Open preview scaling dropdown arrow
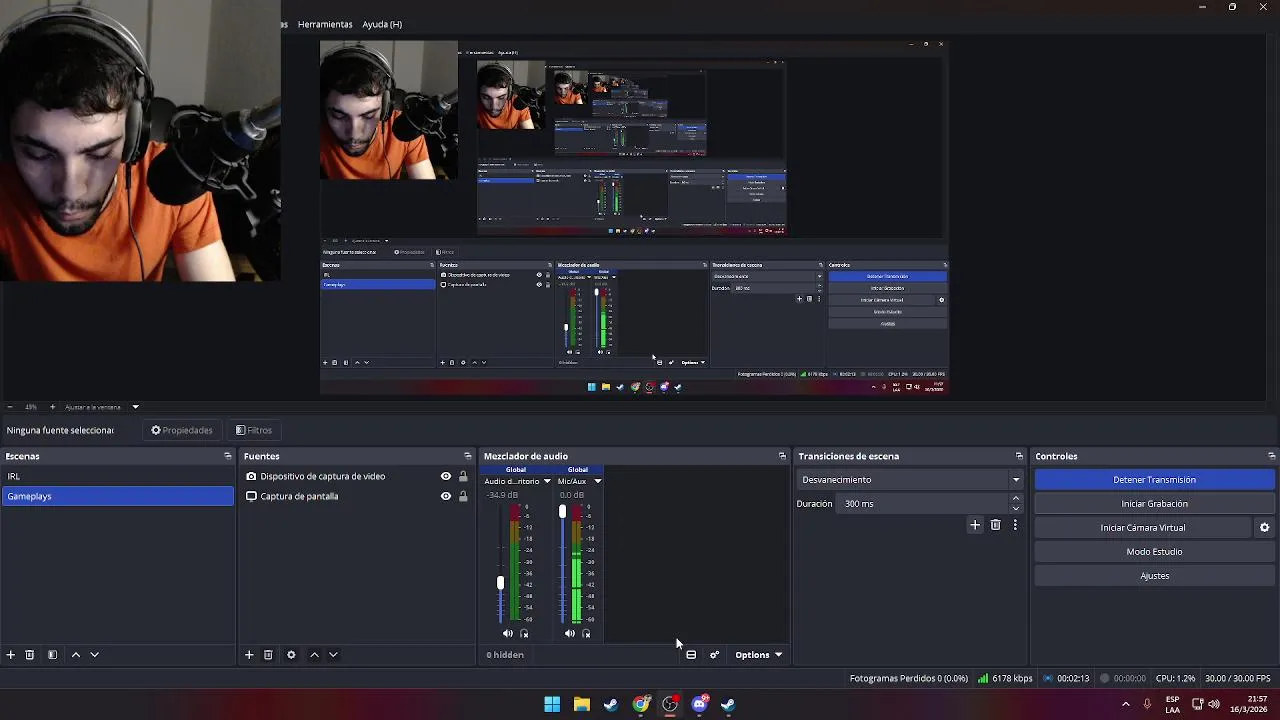1280x720 pixels. point(135,407)
